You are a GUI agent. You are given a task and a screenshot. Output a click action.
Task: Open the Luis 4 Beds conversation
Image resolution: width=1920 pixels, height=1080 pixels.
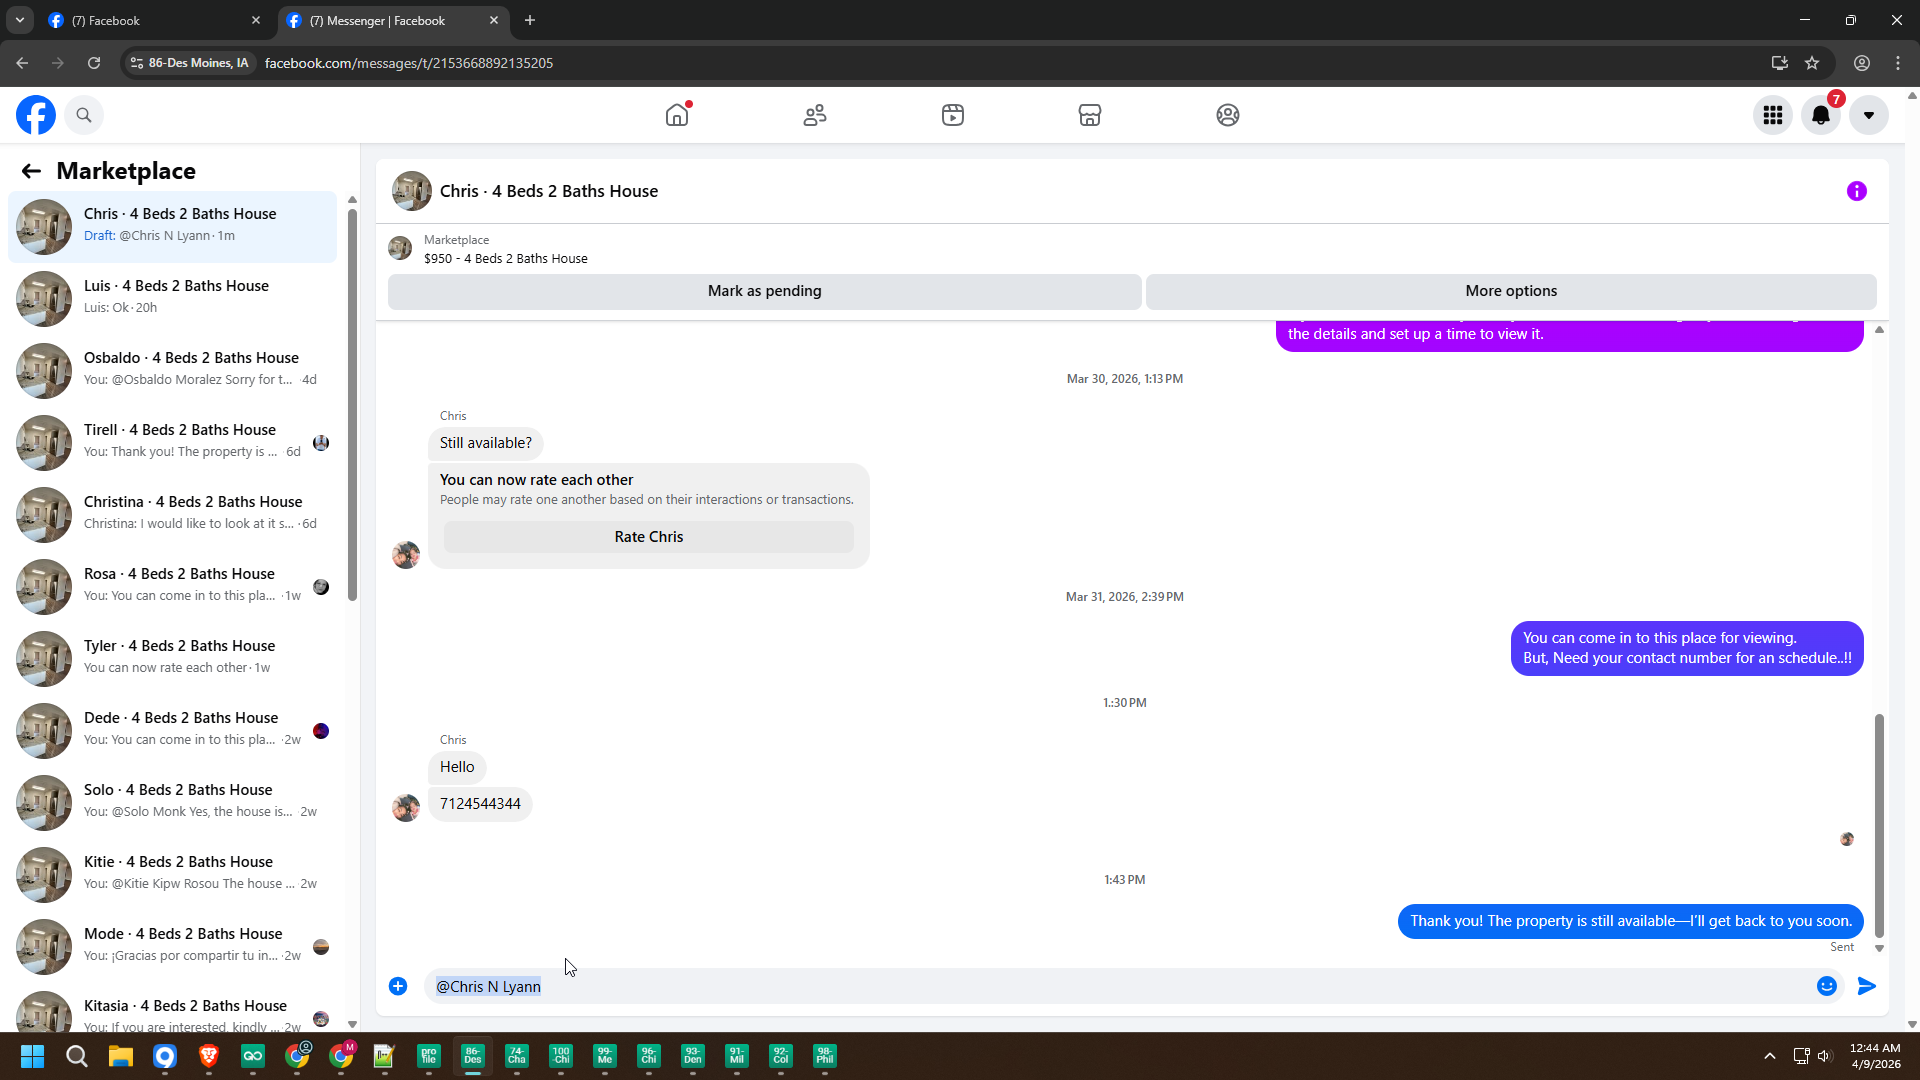175,297
